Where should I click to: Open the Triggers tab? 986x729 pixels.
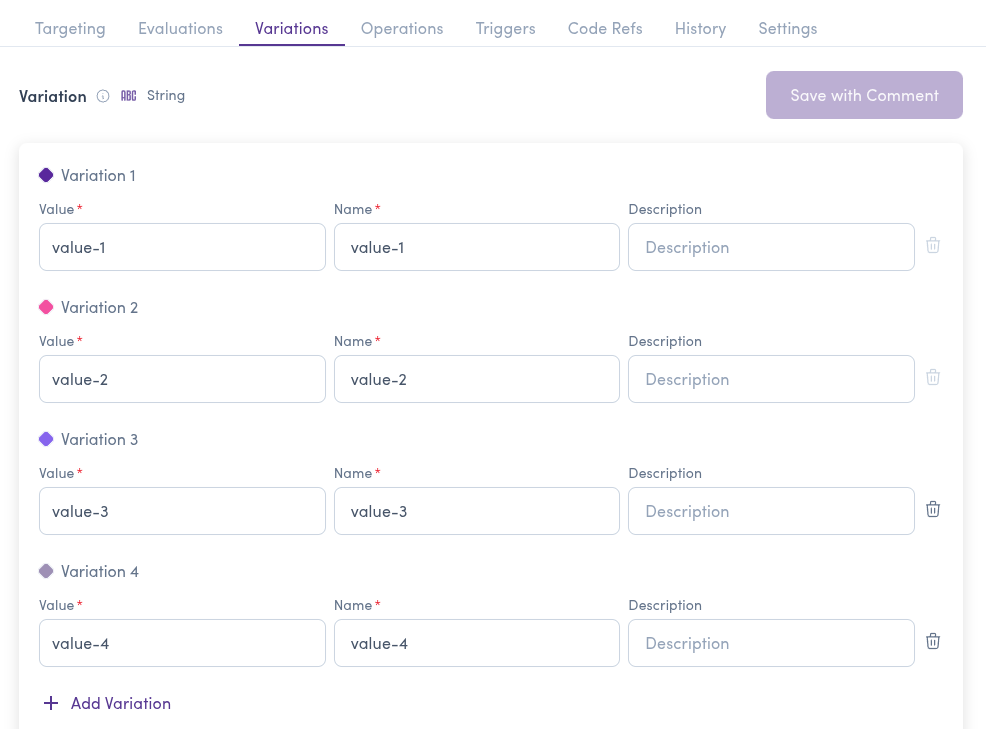point(505,28)
